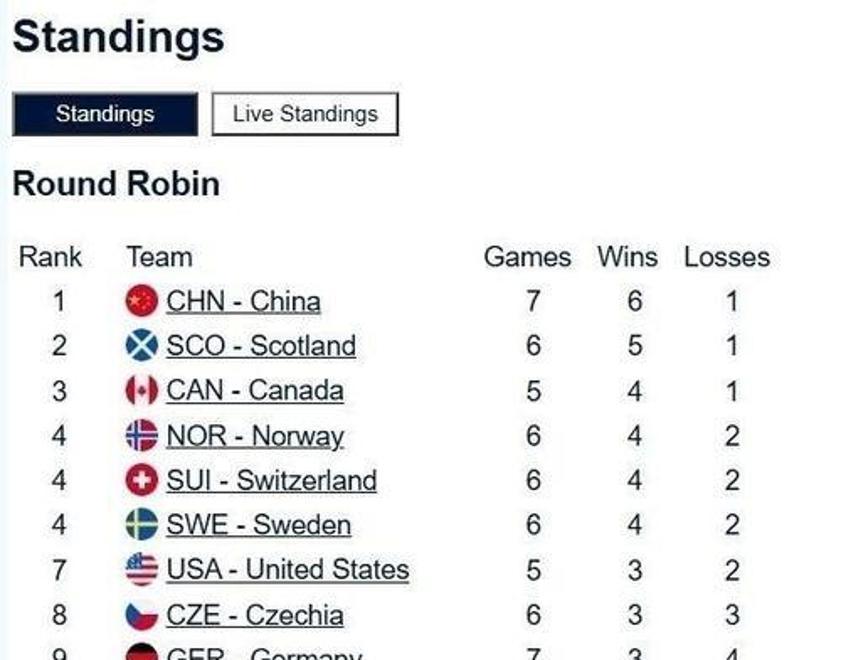
Task: Click the Czechia flag icon
Action: click(x=142, y=615)
